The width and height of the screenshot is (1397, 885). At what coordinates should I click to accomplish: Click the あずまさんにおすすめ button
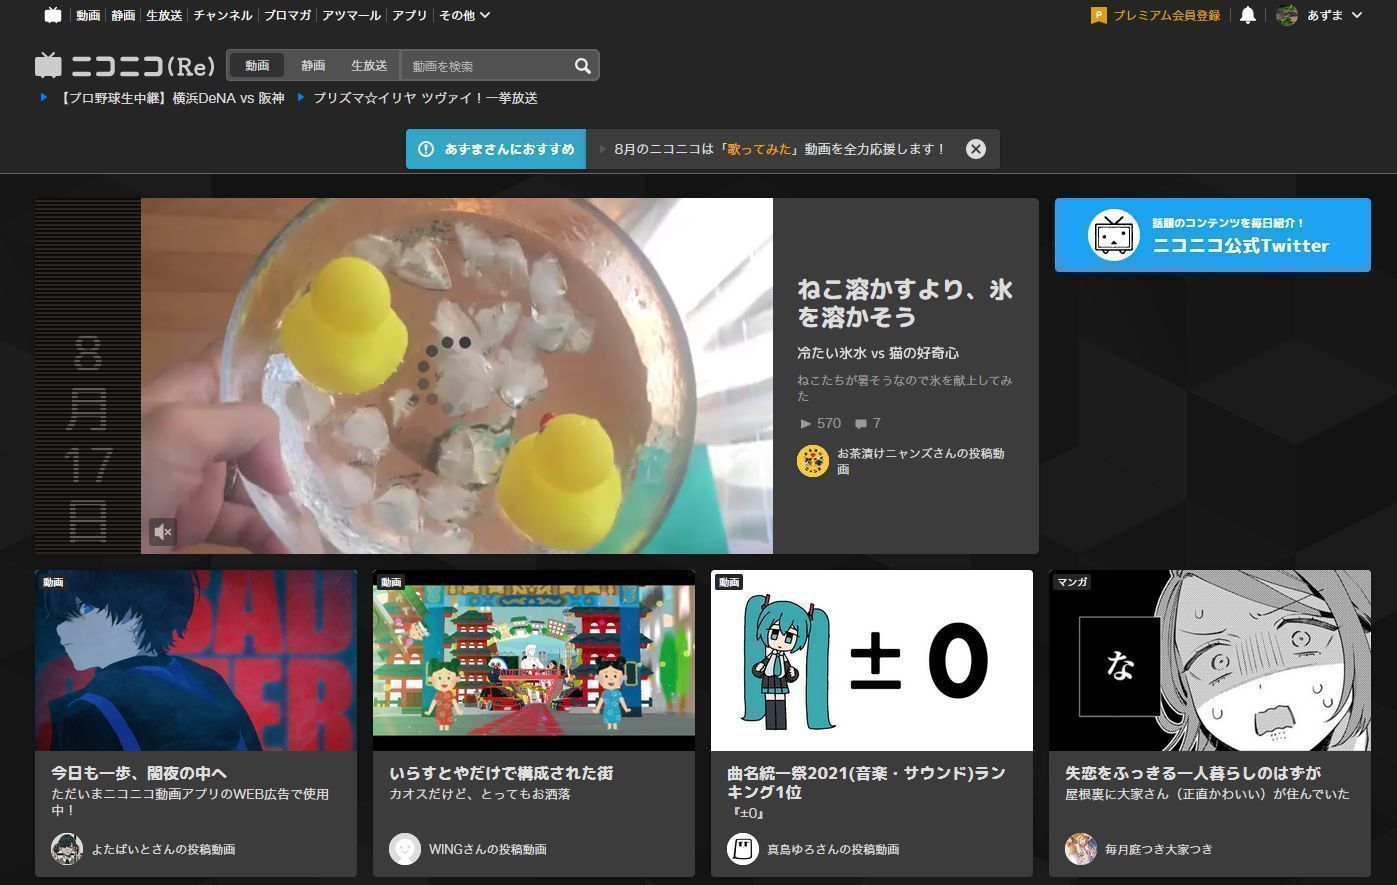[496, 149]
